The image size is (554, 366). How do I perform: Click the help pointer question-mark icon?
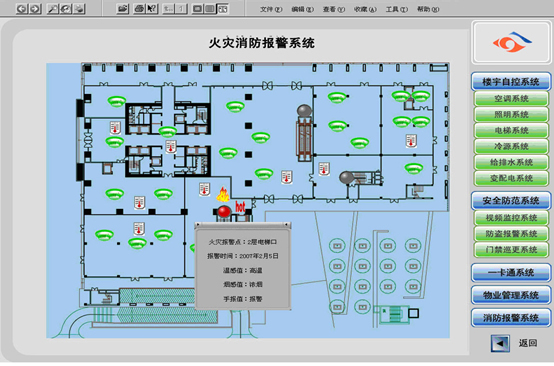(152, 8)
